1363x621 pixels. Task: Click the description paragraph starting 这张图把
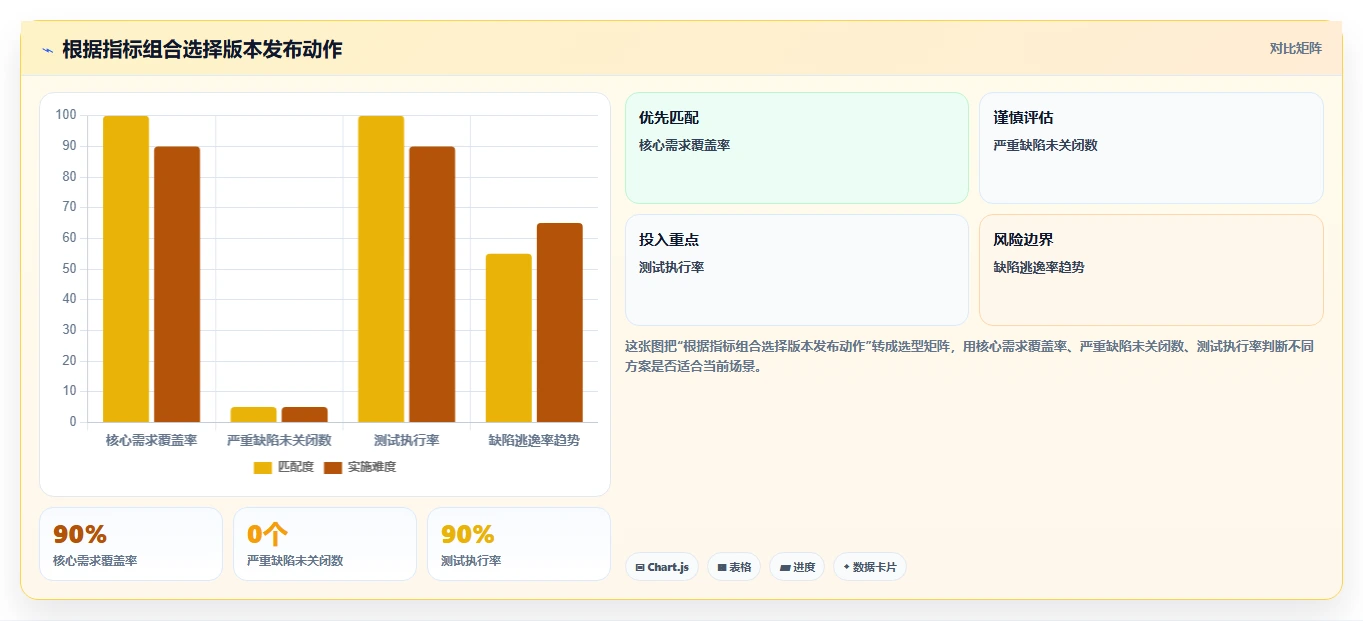point(969,356)
